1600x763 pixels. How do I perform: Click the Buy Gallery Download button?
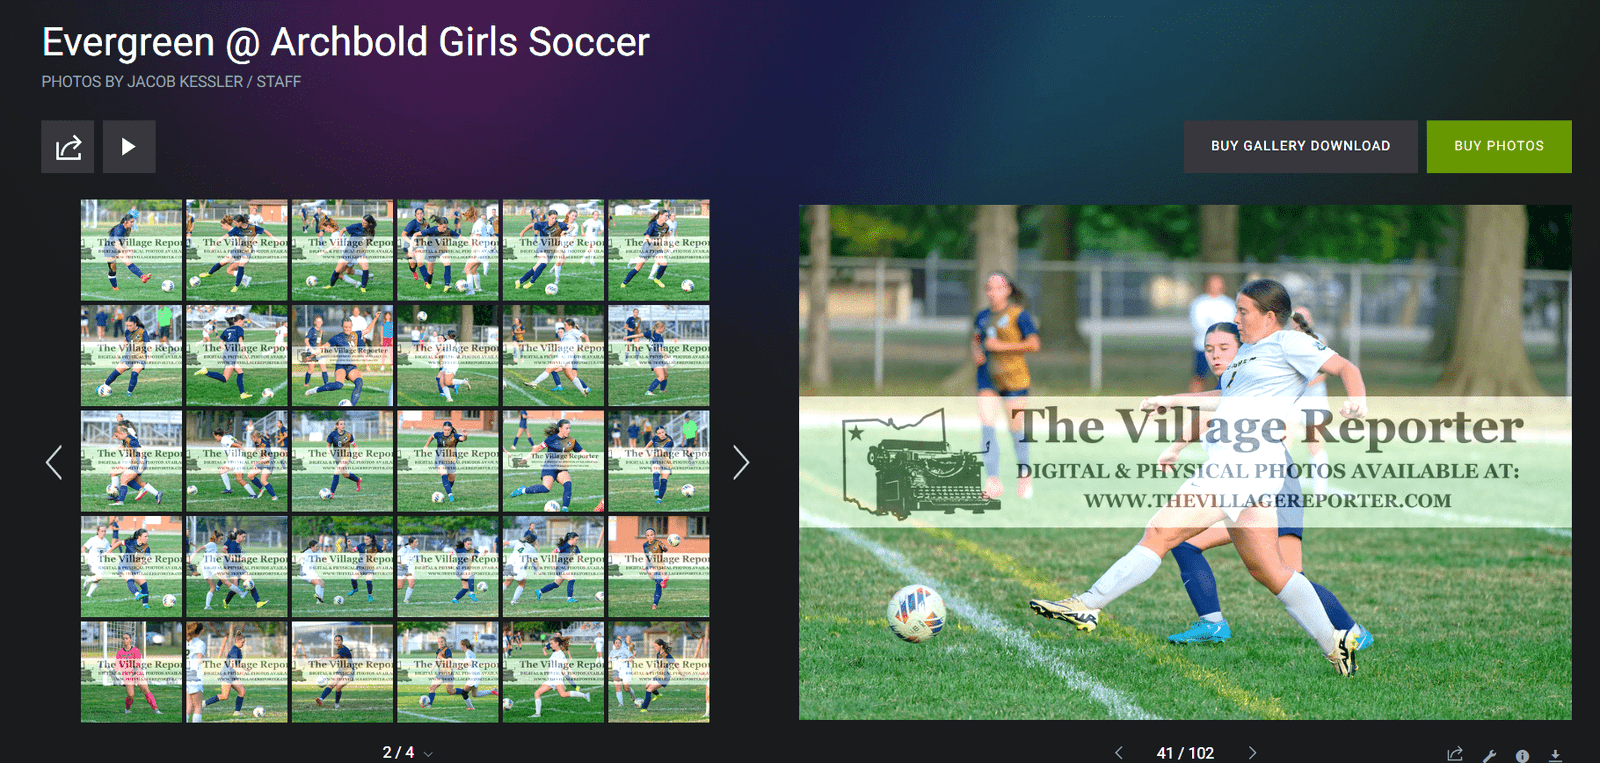click(1300, 146)
